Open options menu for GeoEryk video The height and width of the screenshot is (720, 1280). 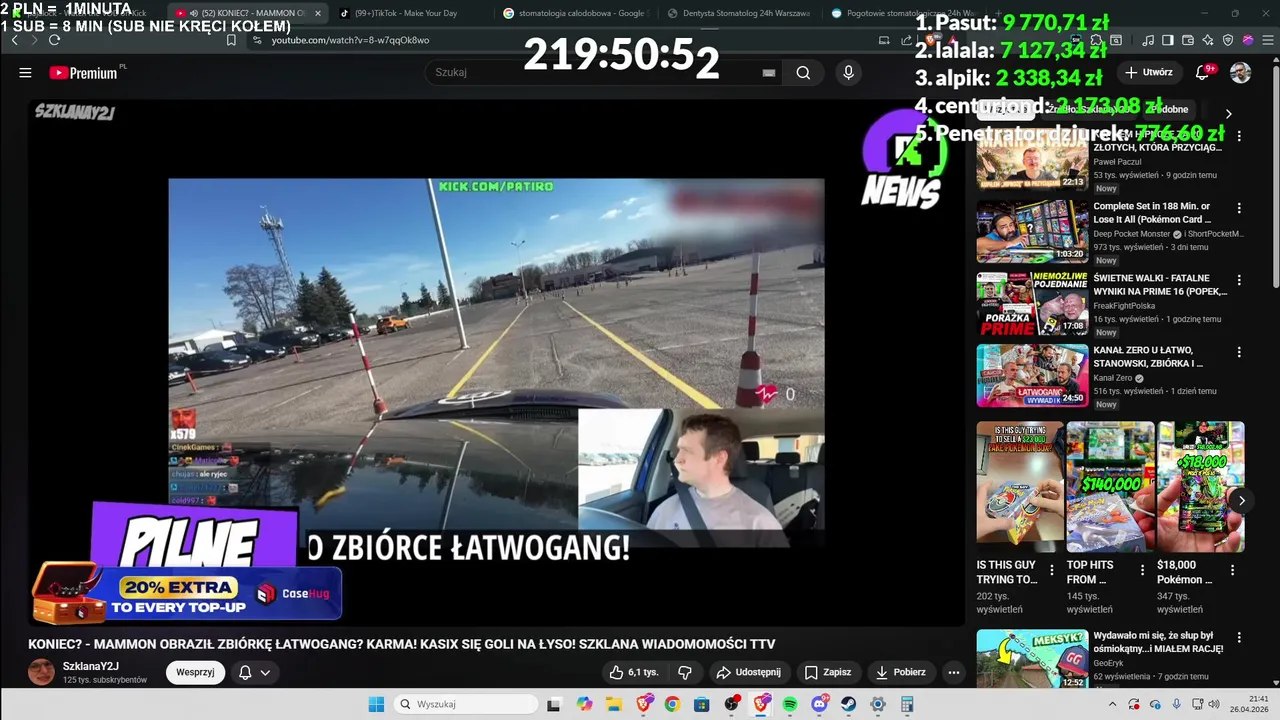pyautogui.click(x=1239, y=637)
